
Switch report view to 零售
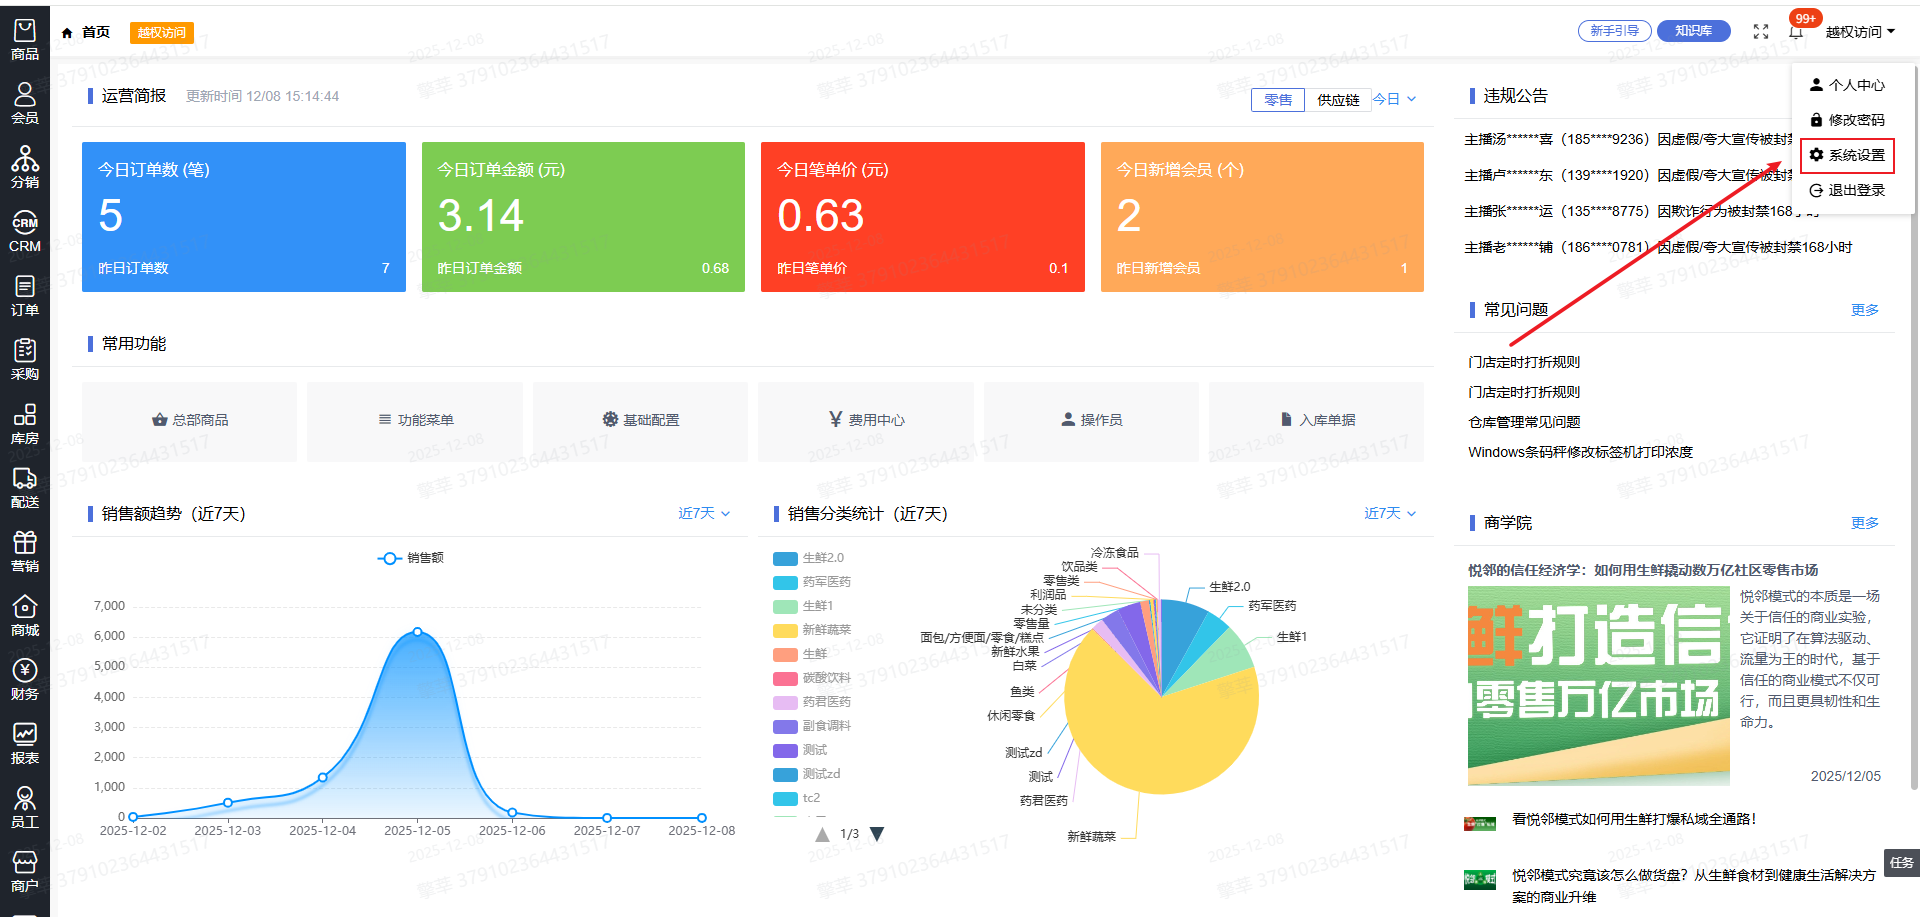click(1277, 100)
